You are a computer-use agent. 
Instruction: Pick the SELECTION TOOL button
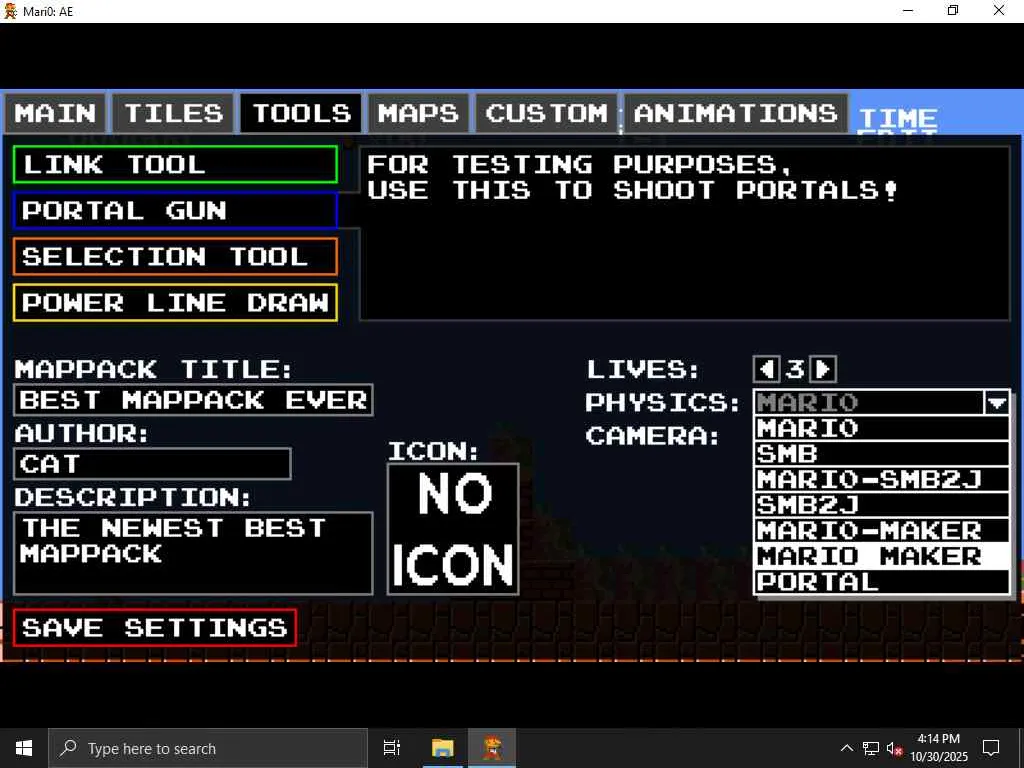175,257
